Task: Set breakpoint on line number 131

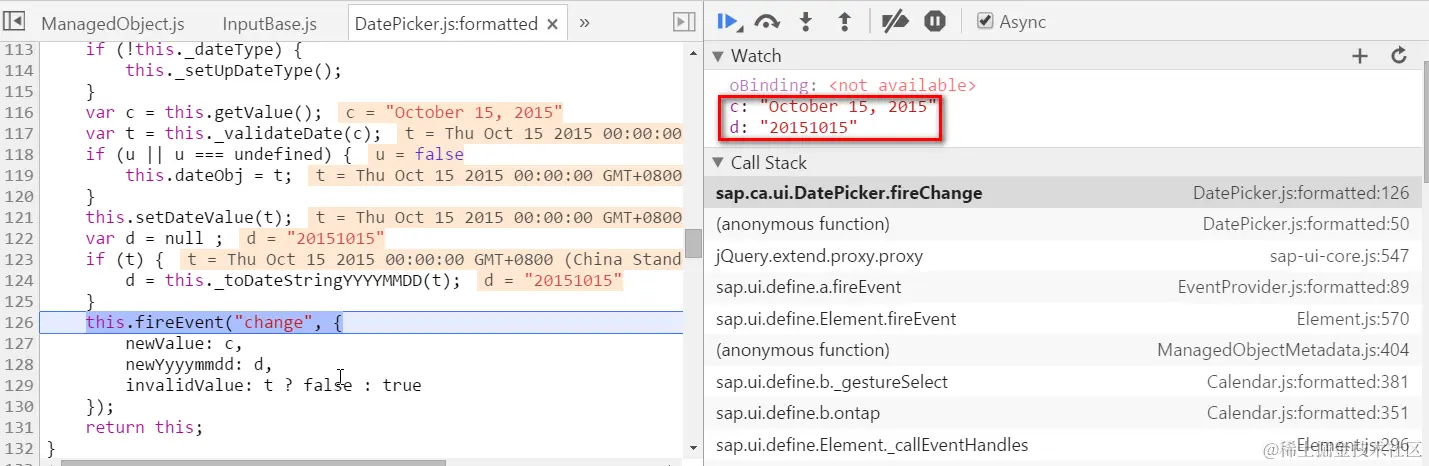Action: (x=17, y=427)
